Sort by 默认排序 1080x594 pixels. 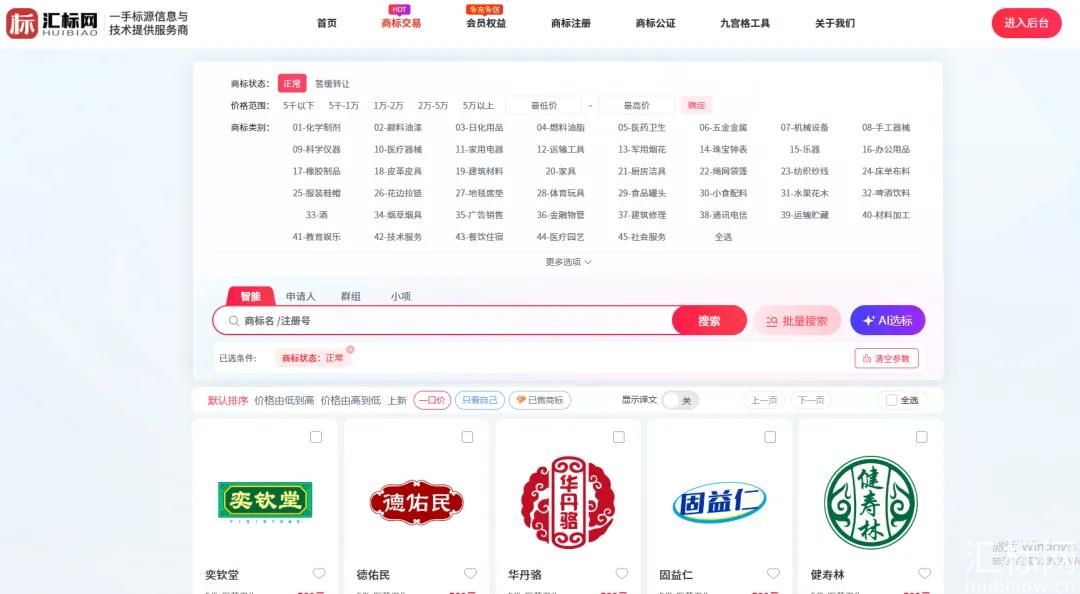(228, 400)
